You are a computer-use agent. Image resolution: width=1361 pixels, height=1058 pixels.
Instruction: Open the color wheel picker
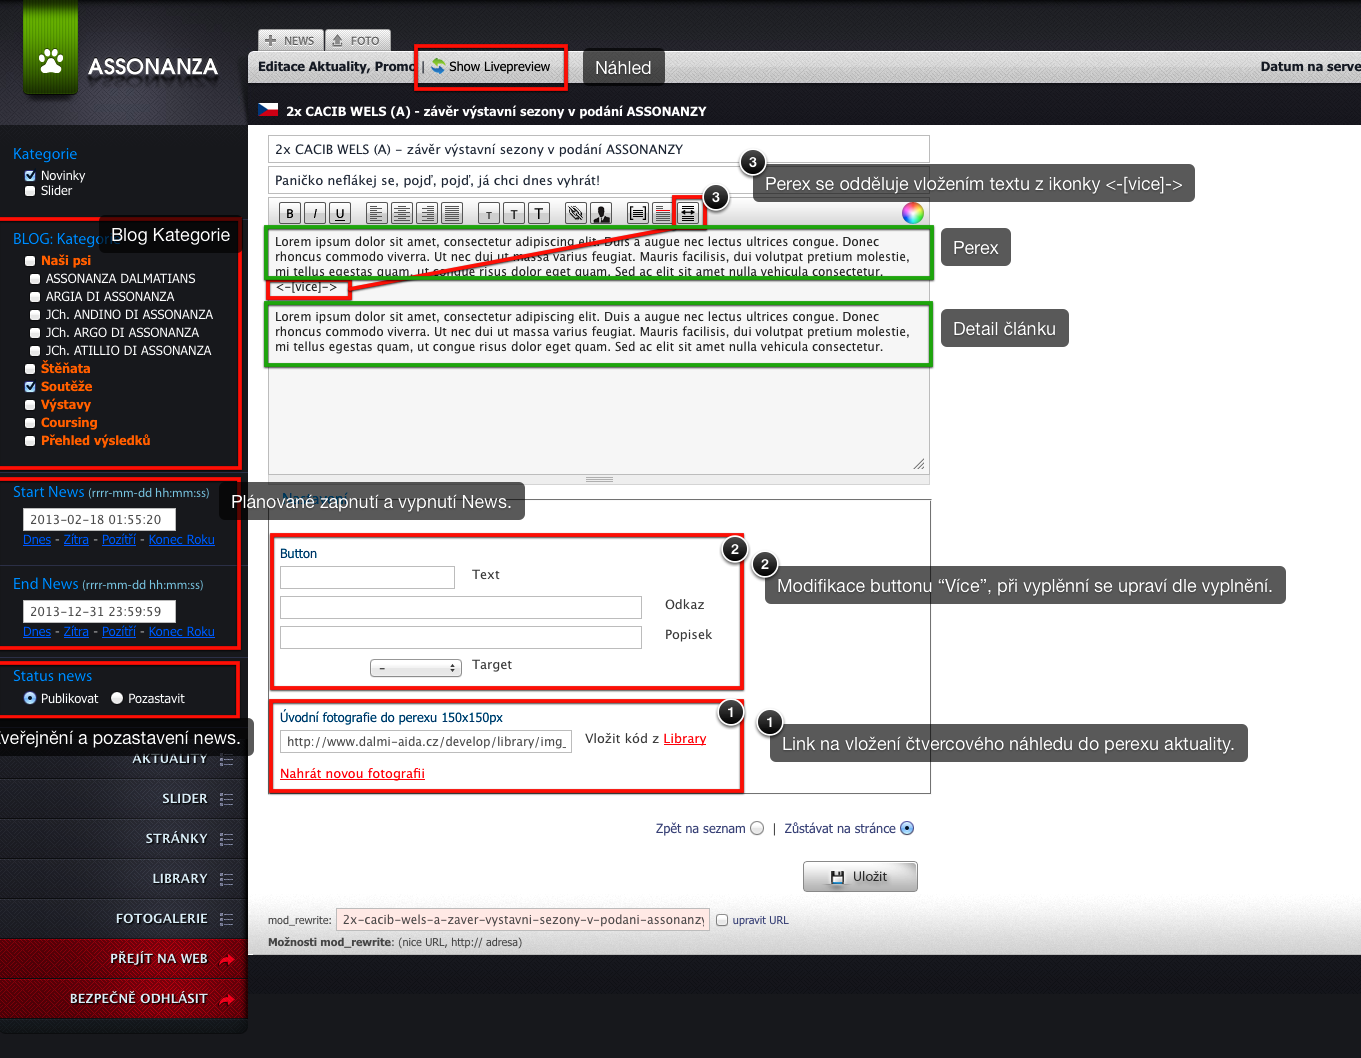[913, 212]
